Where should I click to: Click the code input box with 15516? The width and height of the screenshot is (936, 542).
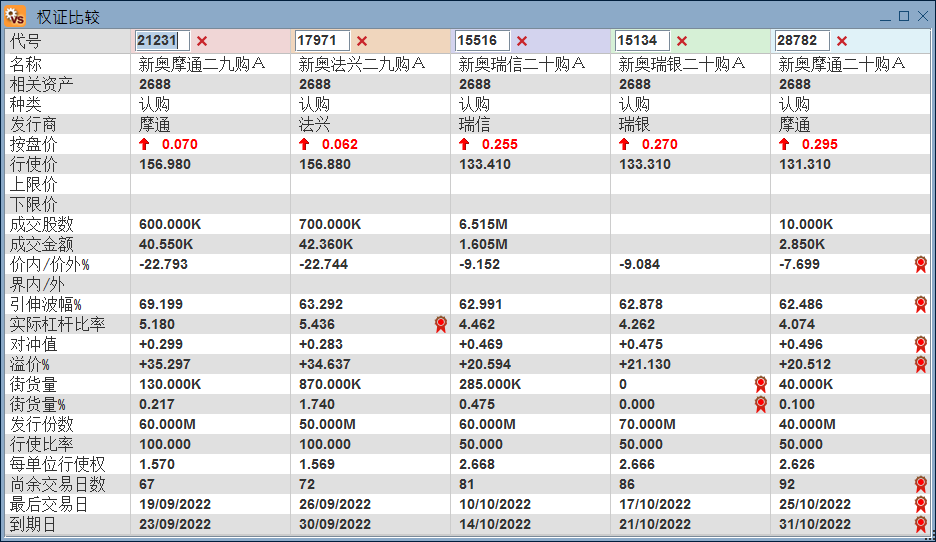(482, 41)
